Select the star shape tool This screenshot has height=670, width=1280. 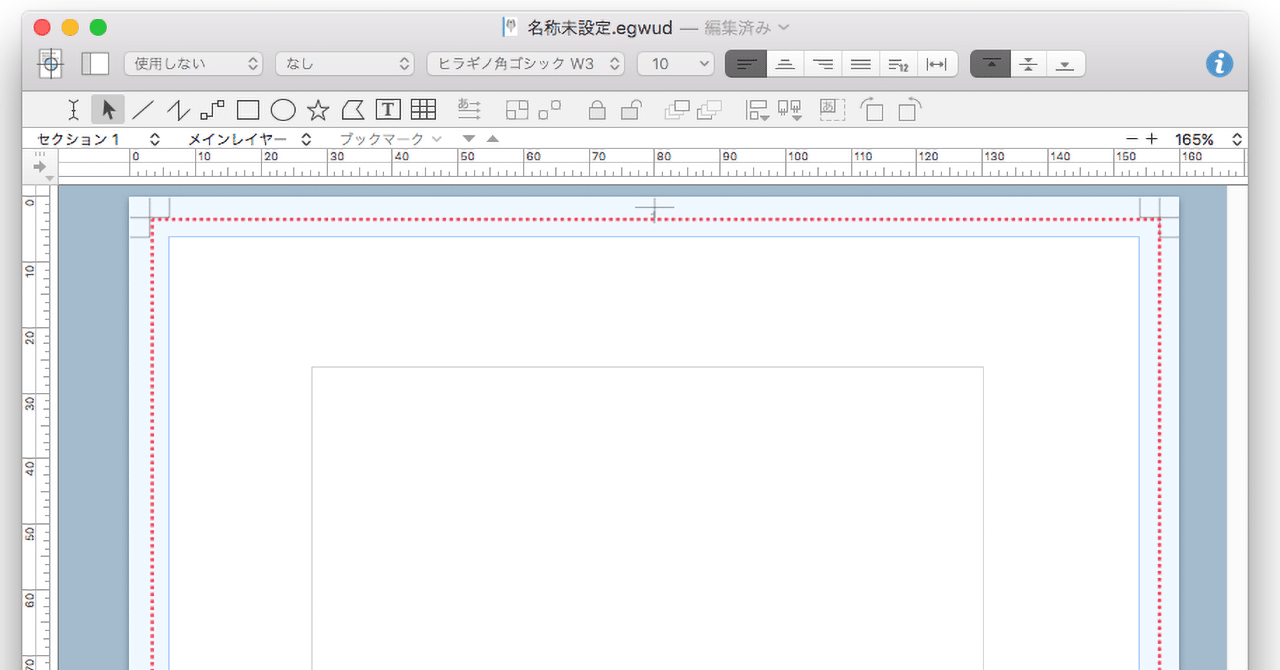click(x=318, y=110)
